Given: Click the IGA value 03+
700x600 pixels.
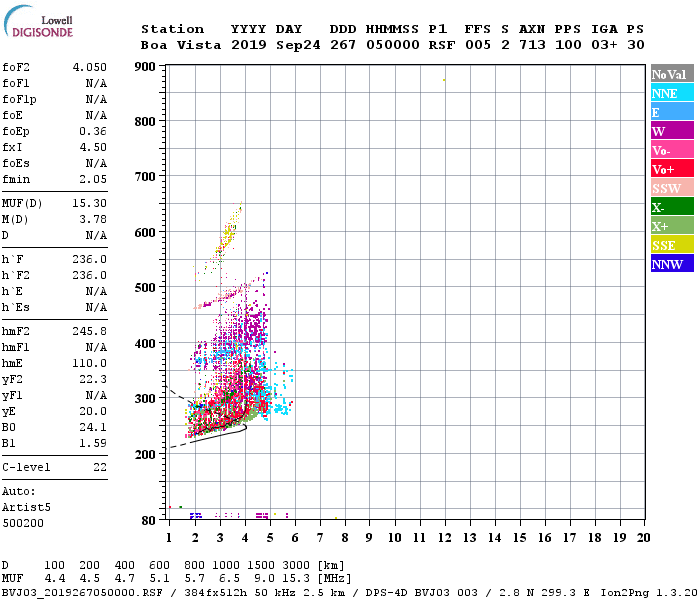Looking at the screenshot, I should [604, 45].
